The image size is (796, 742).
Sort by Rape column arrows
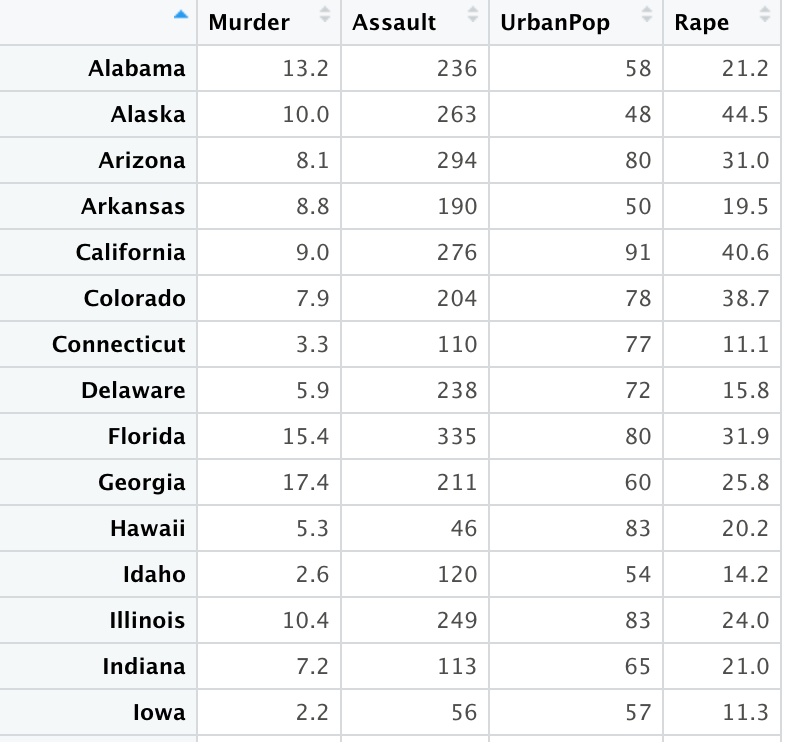765,15
